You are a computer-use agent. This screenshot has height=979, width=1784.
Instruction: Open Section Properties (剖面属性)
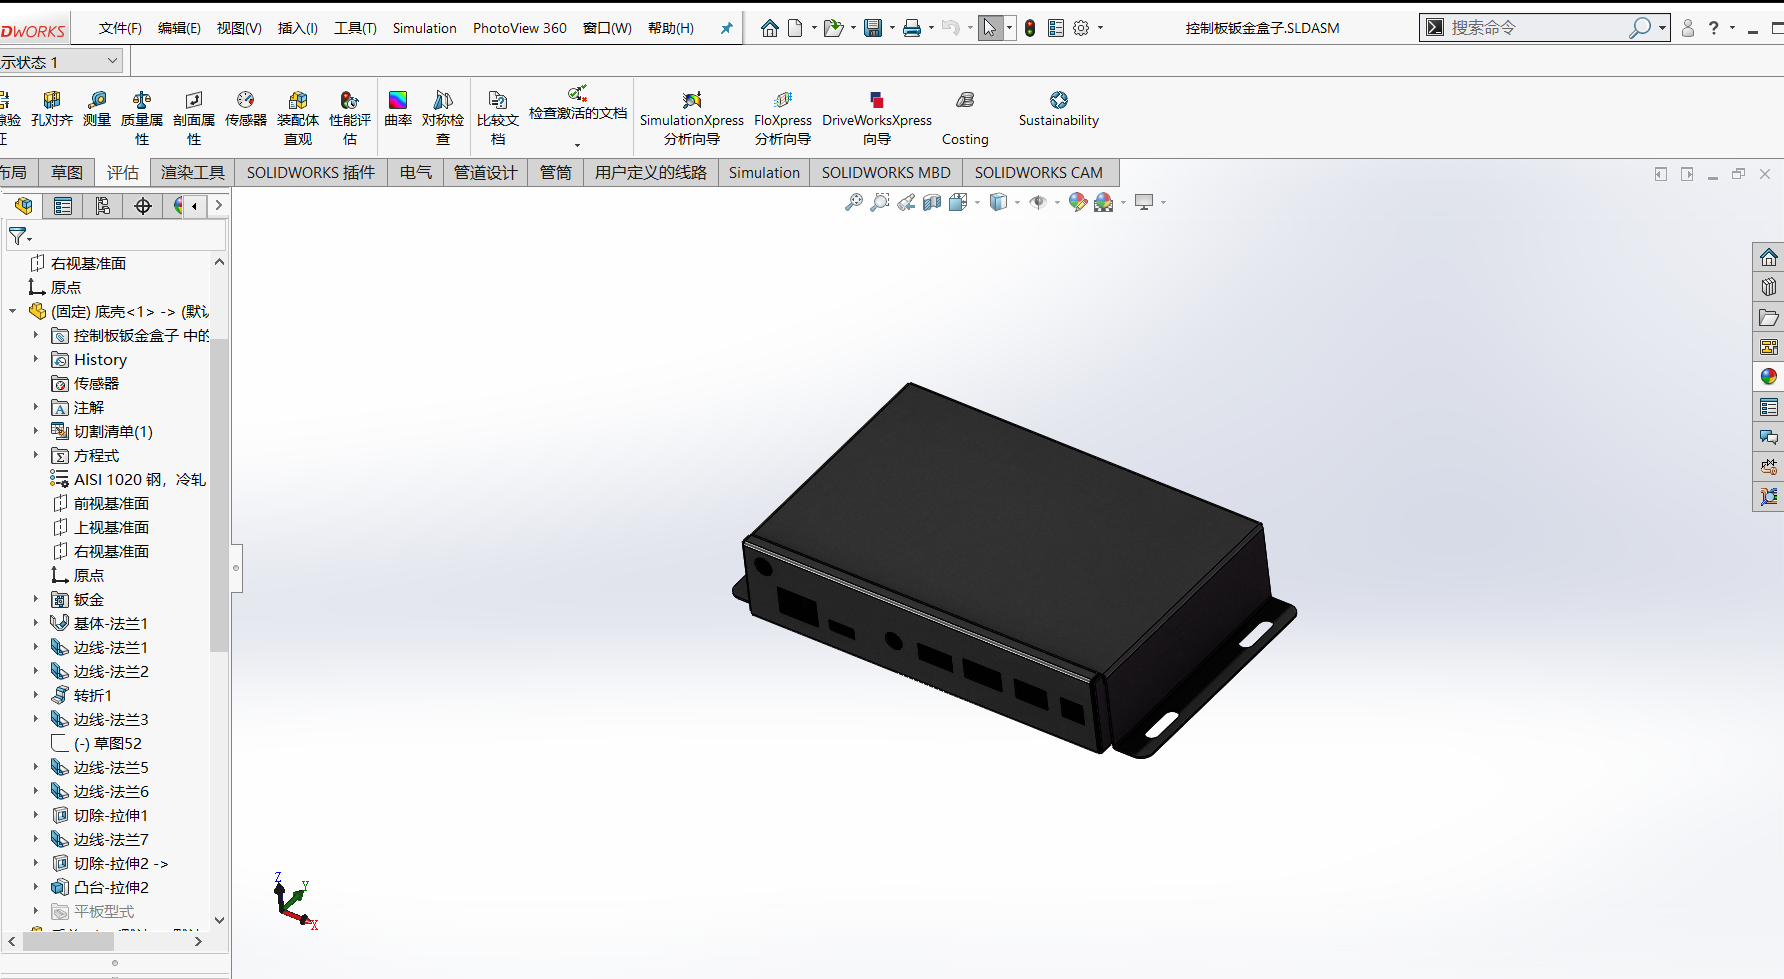[x=194, y=118]
